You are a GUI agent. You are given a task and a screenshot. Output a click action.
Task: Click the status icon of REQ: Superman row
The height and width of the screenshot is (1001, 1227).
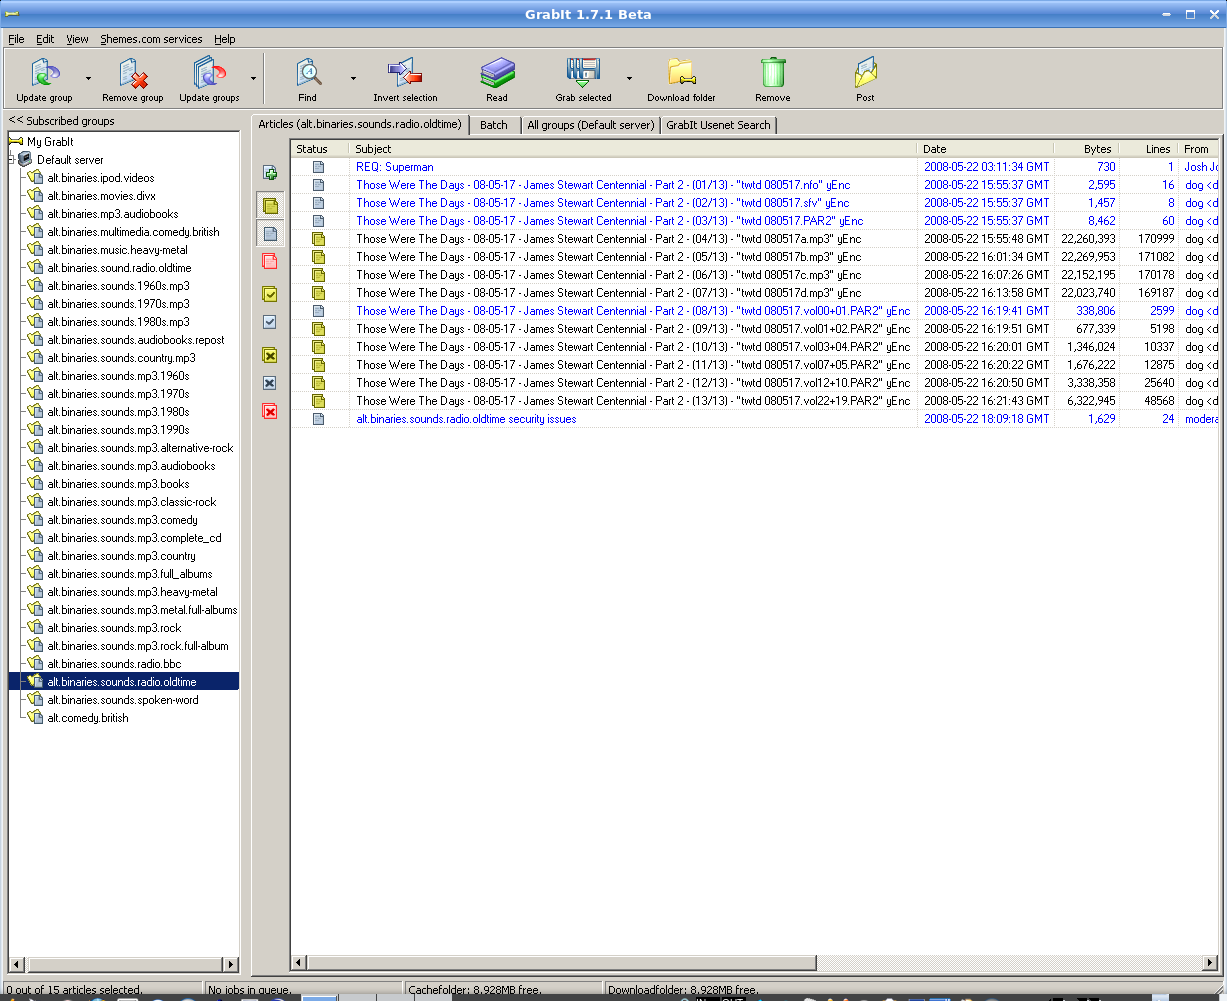pos(319,167)
